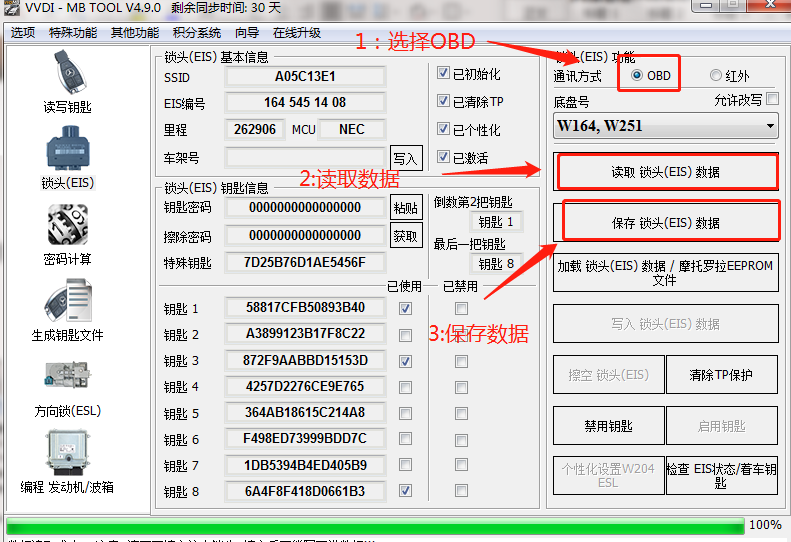The width and height of the screenshot is (791, 542).
Task: Open the 在线升级 menu
Action: pyautogui.click(x=297, y=32)
